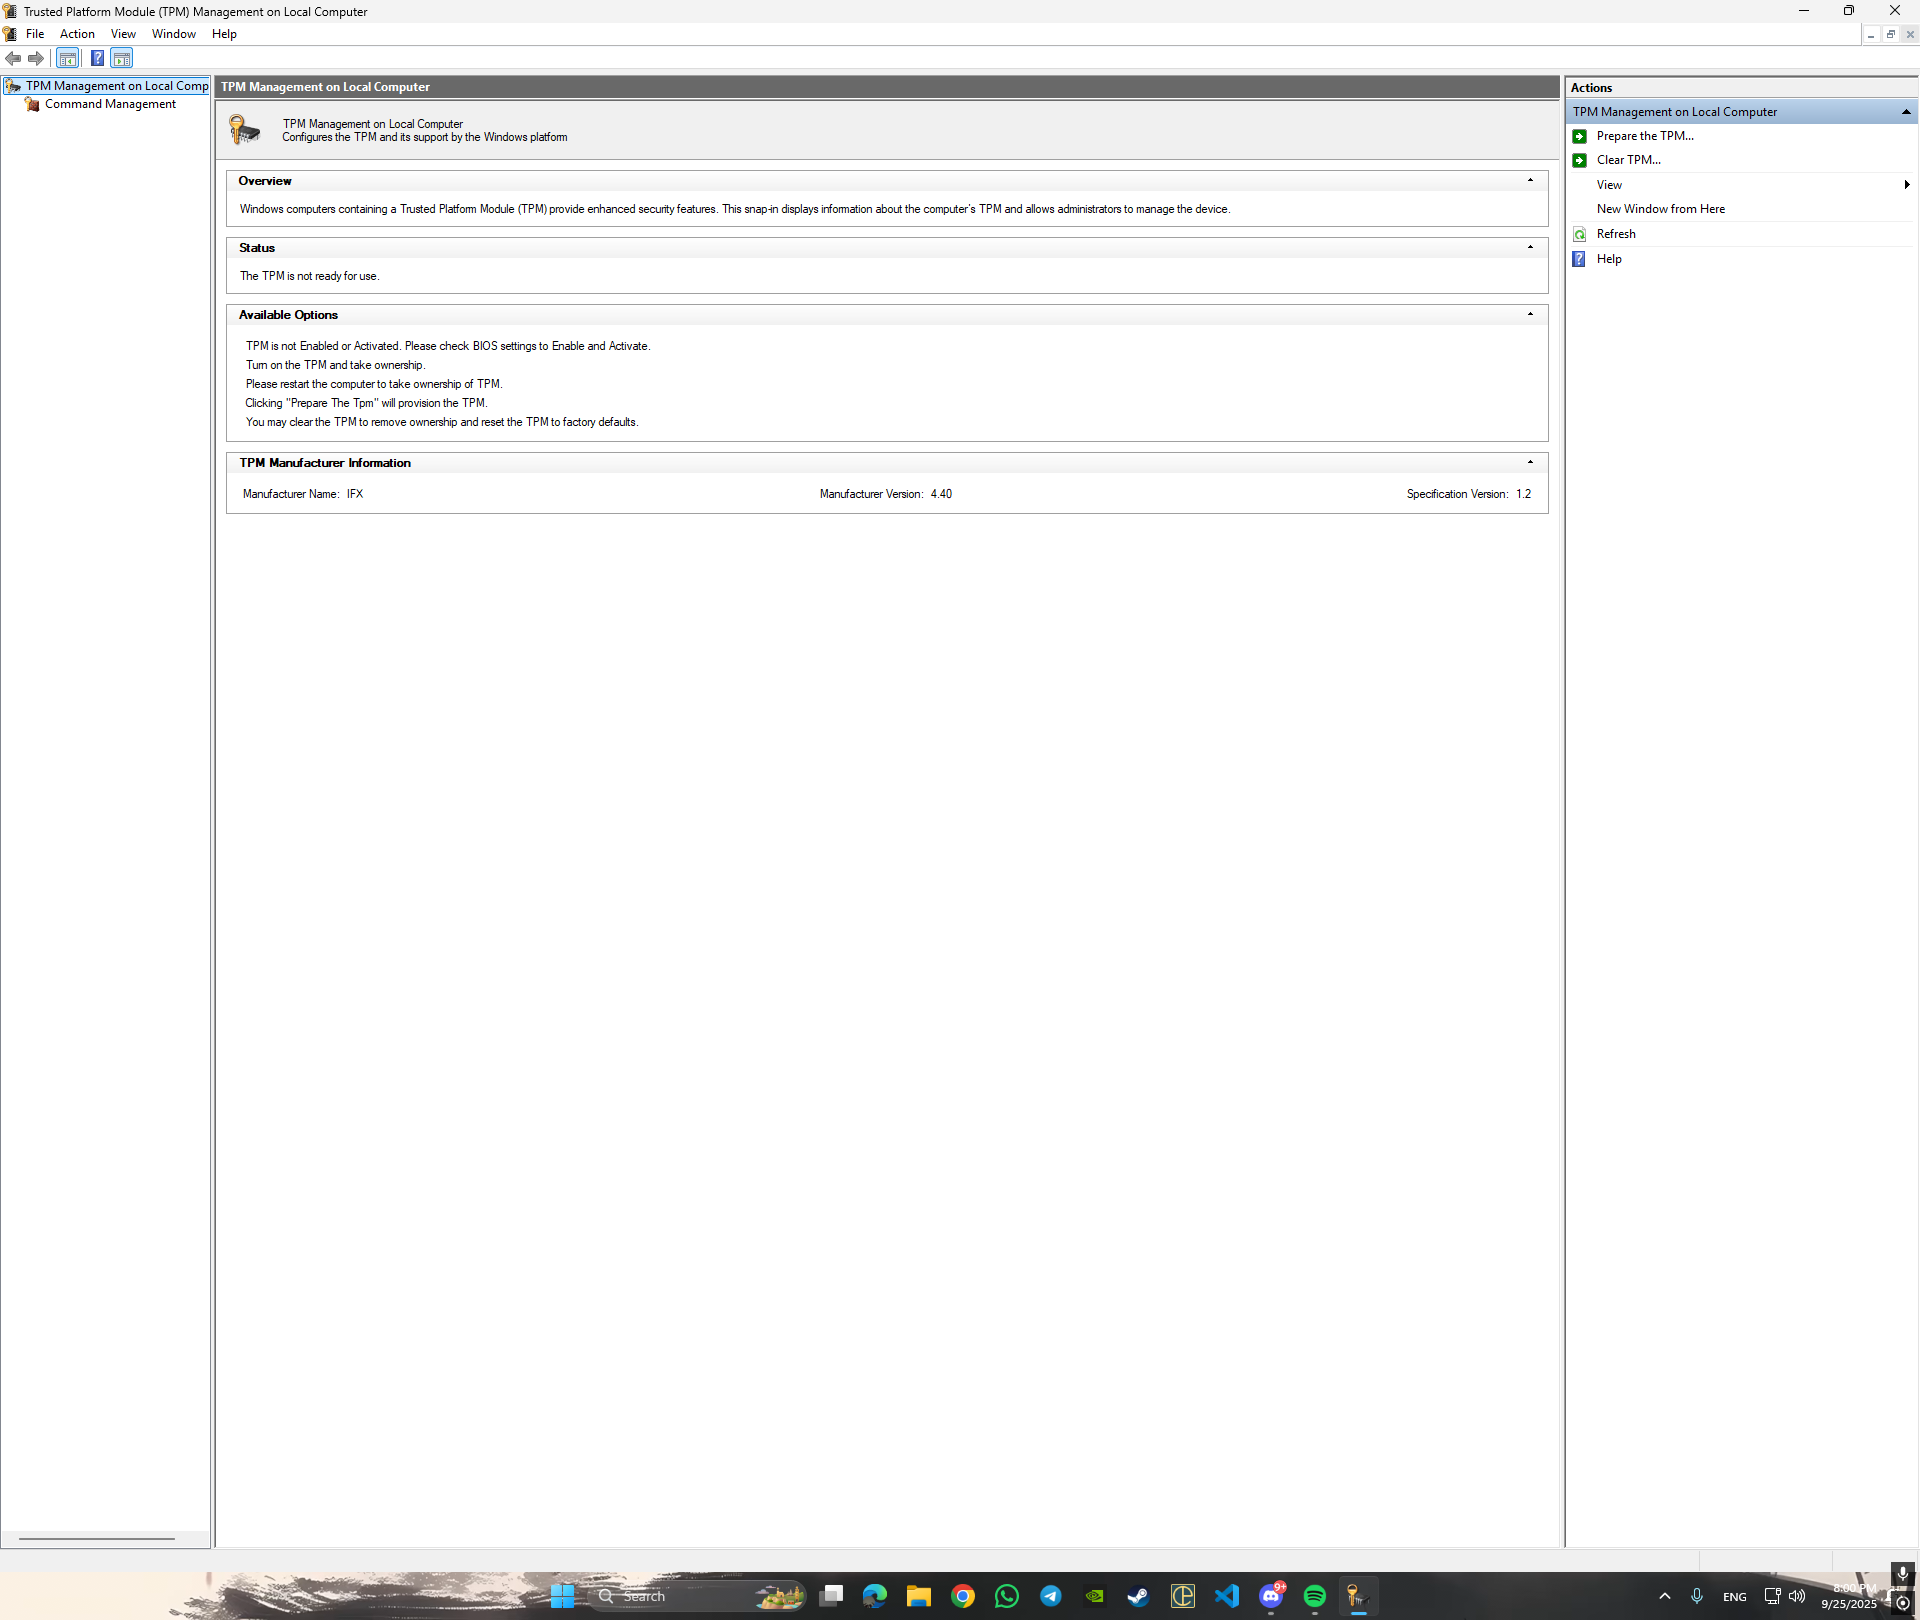Click New Window from Here
This screenshot has height=1620, width=1920.
[x=1660, y=209]
